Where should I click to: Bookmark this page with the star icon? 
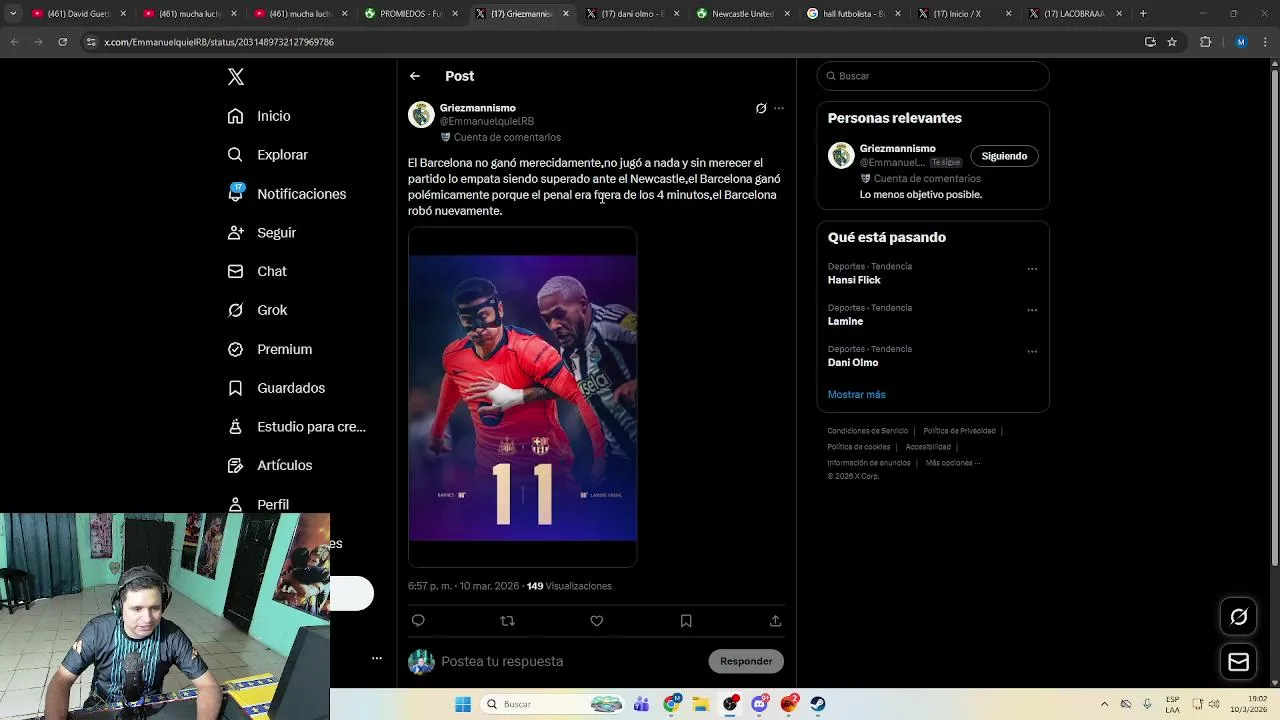pos(1172,42)
